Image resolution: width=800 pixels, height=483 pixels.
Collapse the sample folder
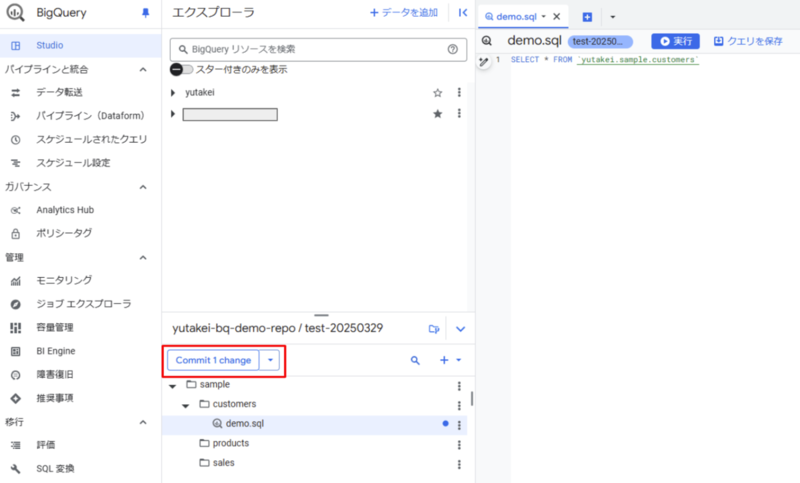pos(173,386)
